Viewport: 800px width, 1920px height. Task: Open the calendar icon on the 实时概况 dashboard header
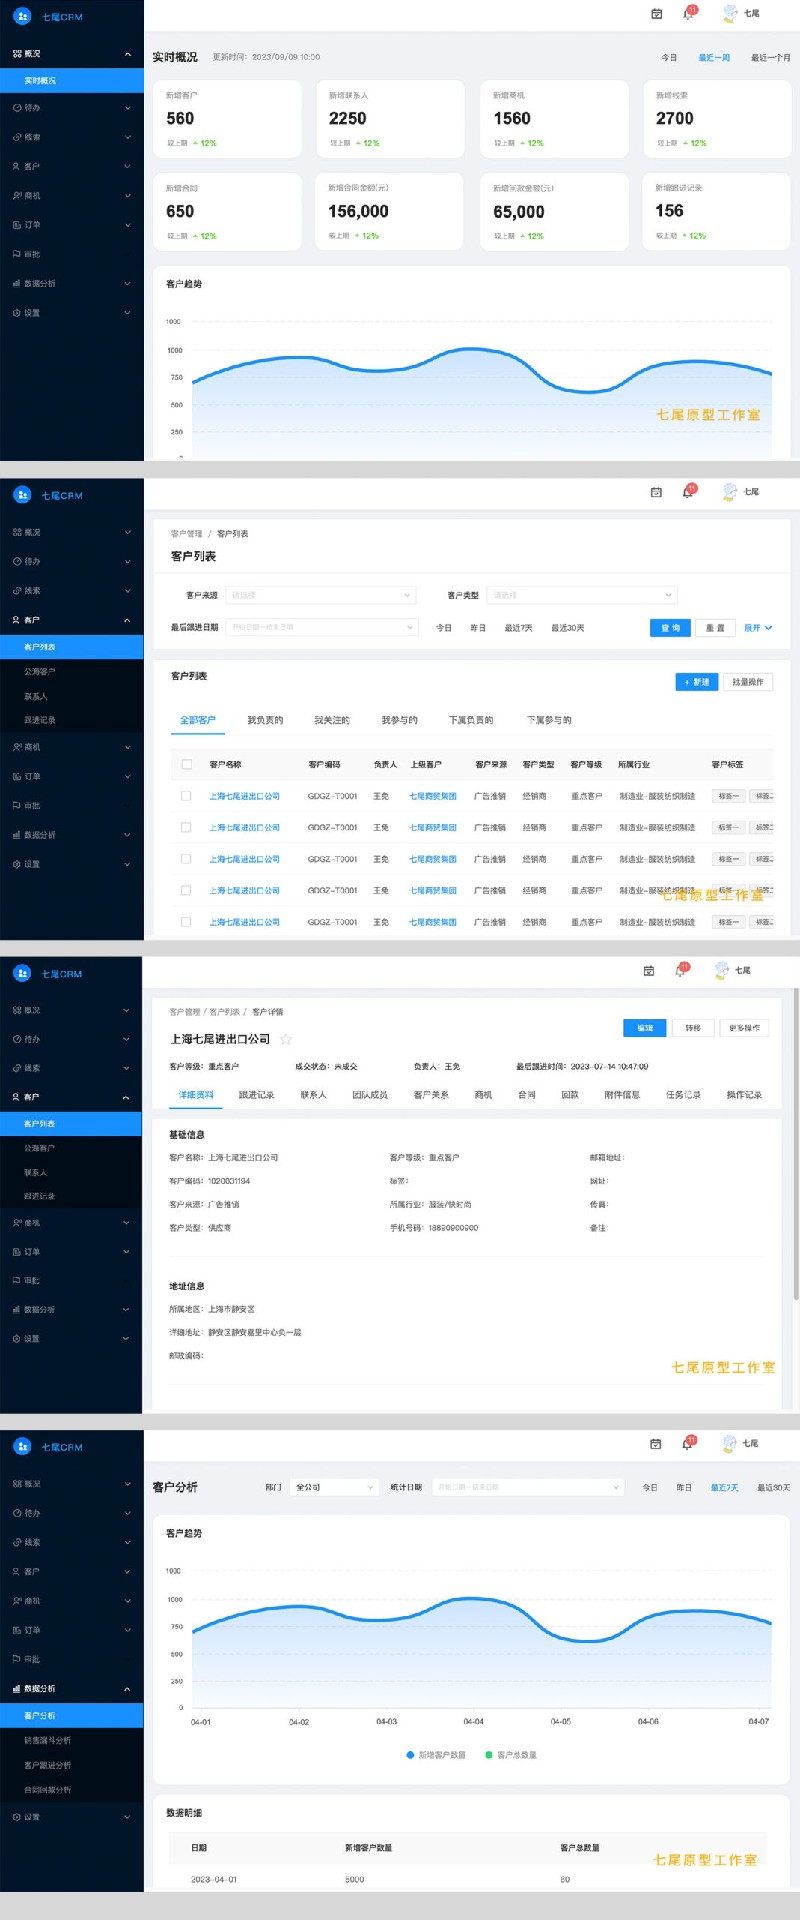[656, 14]
